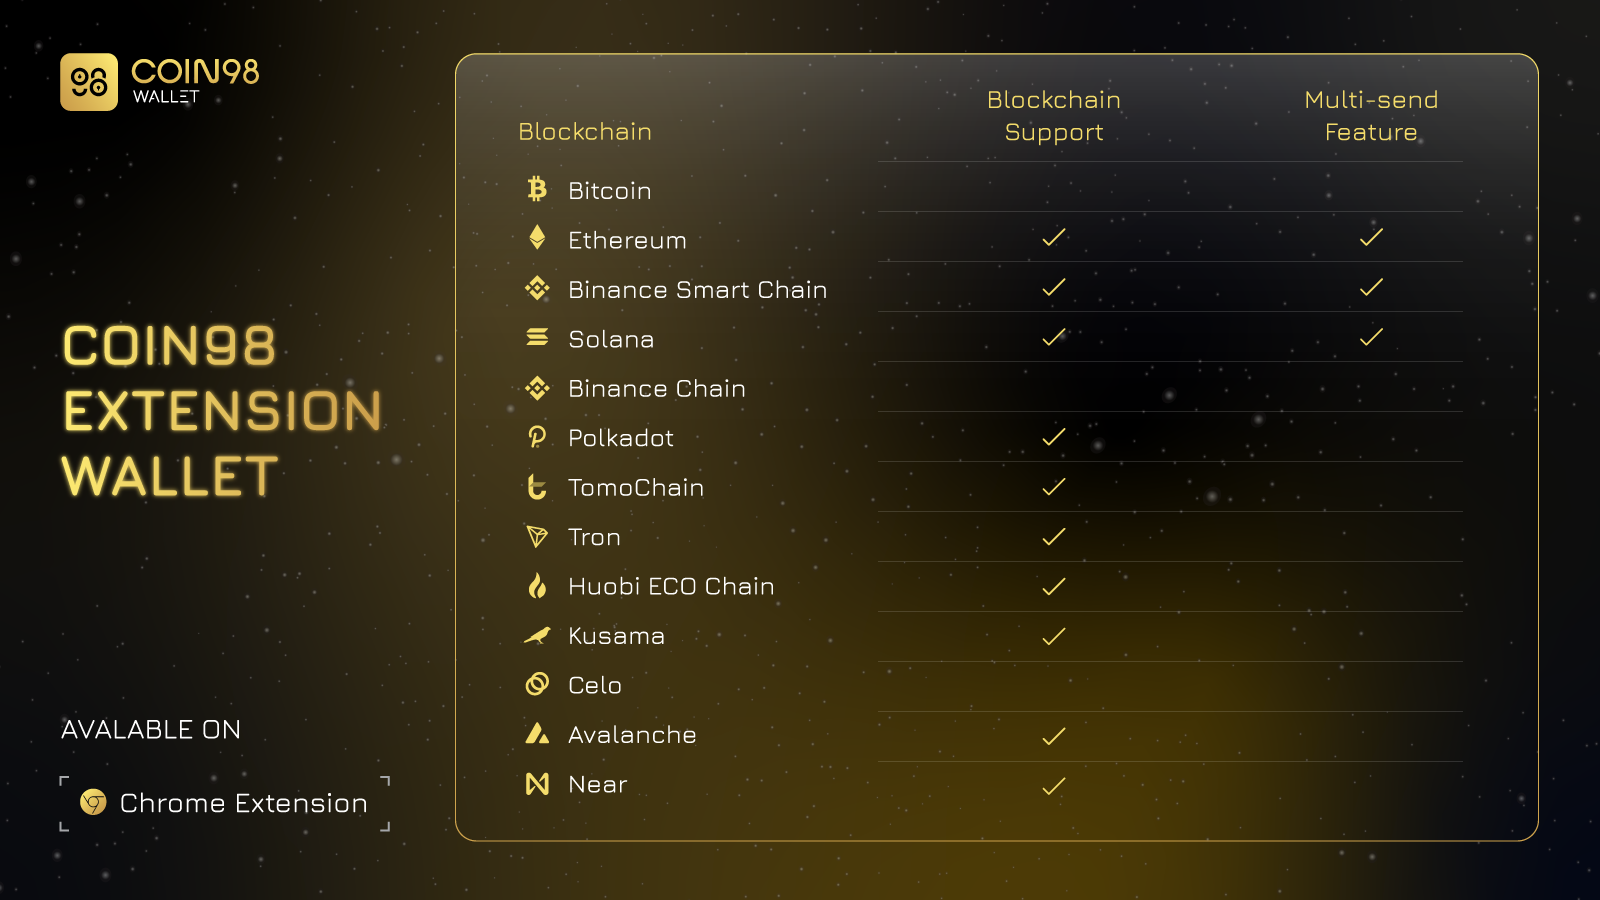Screen dimensions: 1600x900
Task: Click Polkadot's Blockchain Support checkmark
Action: tap(1054, 437)
